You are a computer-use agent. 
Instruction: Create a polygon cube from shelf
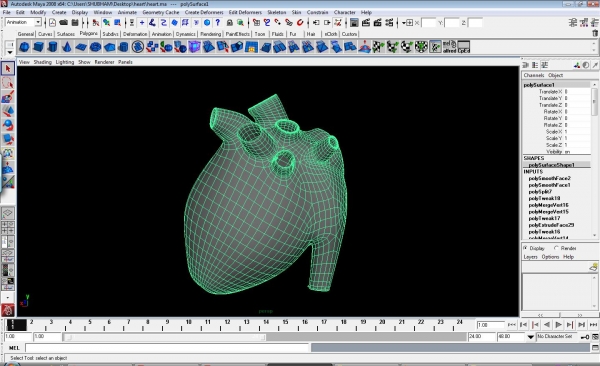[38, 47]
